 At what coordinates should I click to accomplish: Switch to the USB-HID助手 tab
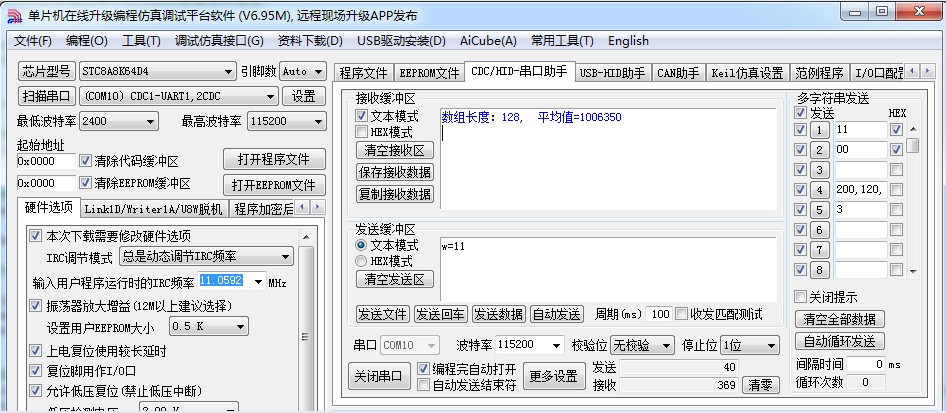pyautogui.click(x=612, y=74)
